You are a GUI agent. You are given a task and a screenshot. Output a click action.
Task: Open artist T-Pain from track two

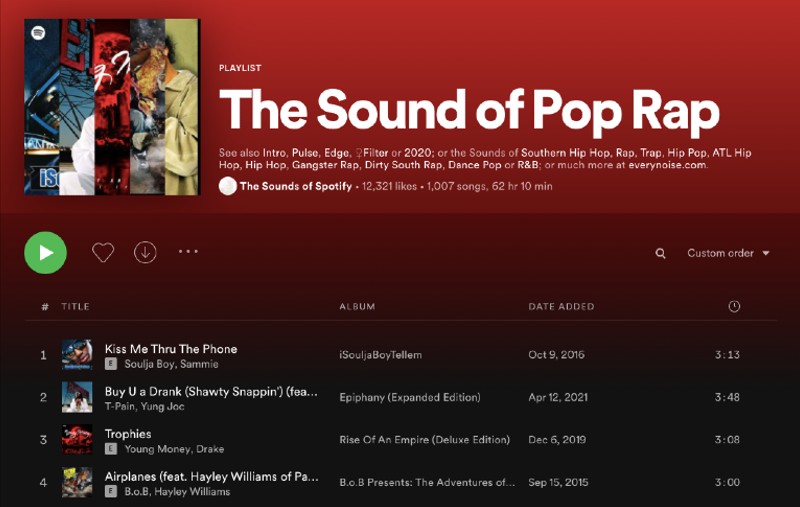pyautogui.click(x=120, y=407)
